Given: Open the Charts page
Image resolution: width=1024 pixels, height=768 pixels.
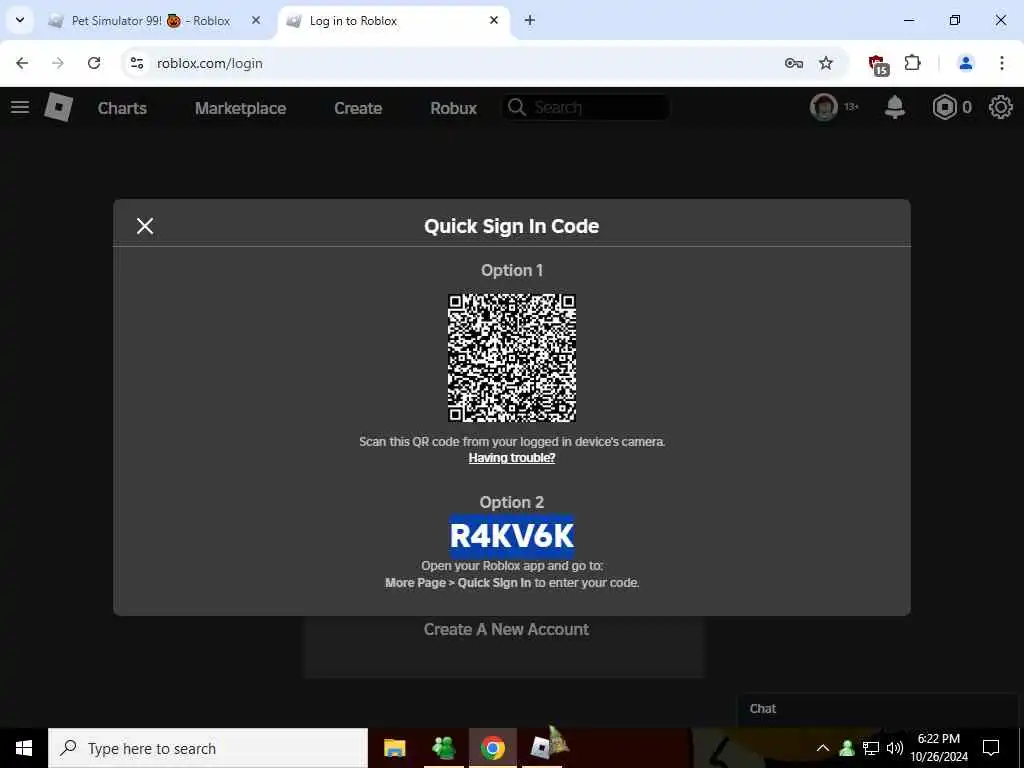Looking at the screenshot, I should pos(122,108).
